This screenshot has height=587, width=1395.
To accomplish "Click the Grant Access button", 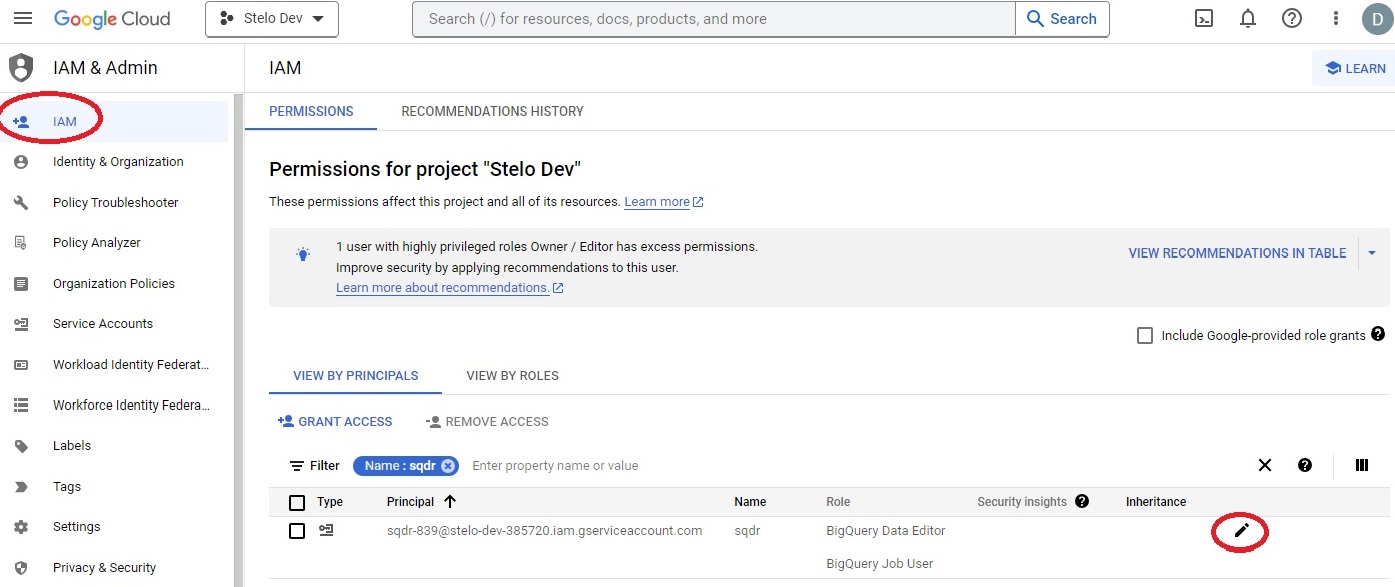I will pos(335,422).
